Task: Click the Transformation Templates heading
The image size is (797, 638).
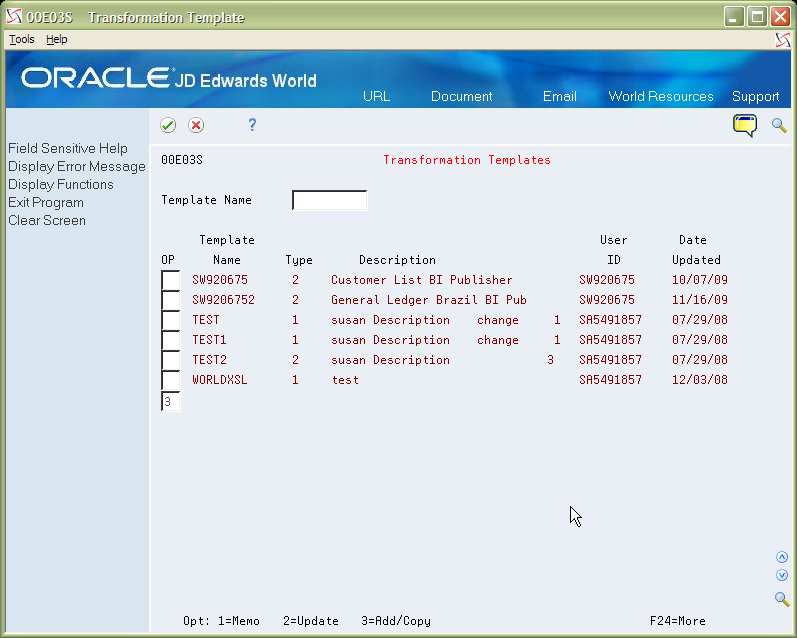Action: [467, 160]
